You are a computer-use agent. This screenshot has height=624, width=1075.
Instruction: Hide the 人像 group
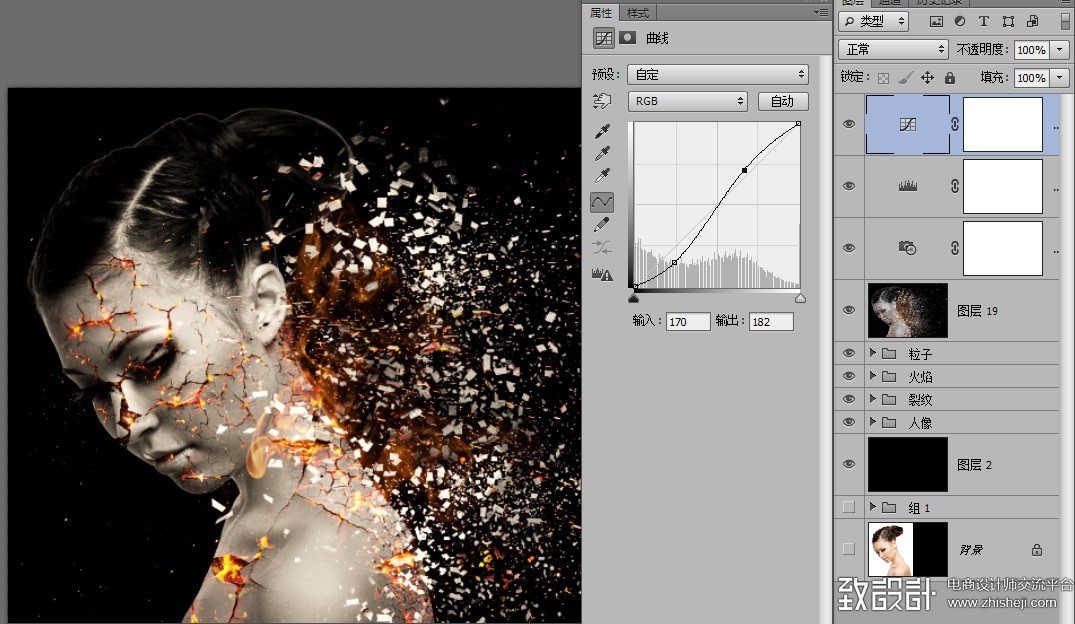[x=849, y=422]
